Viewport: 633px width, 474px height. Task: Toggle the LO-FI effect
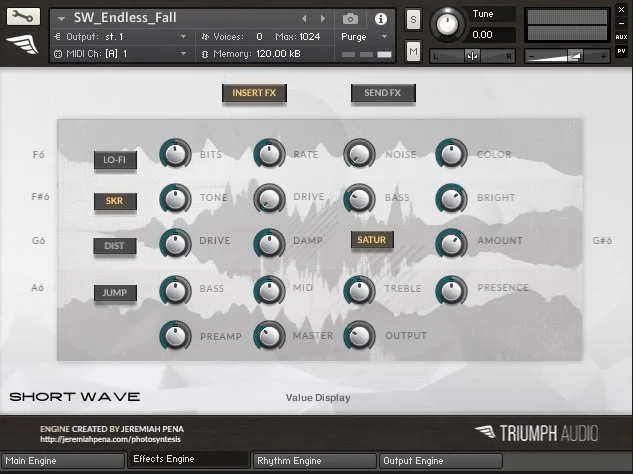pos(115,160)
